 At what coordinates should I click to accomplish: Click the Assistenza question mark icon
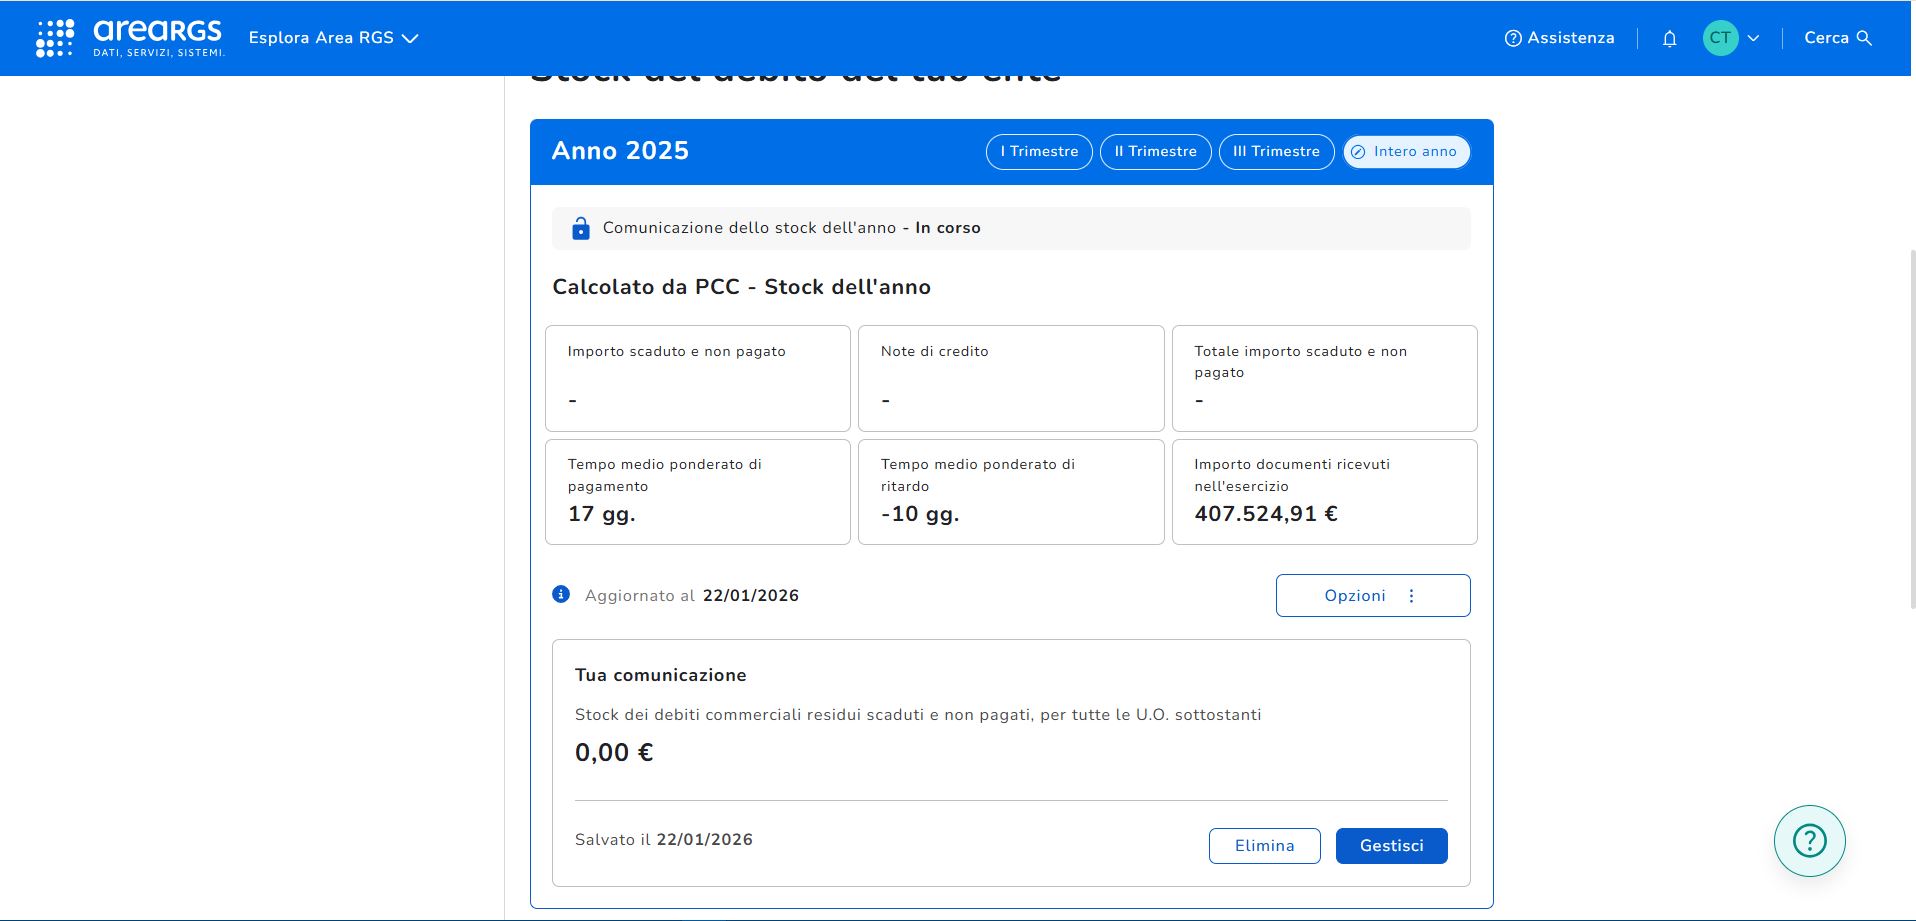(1513, 38)
